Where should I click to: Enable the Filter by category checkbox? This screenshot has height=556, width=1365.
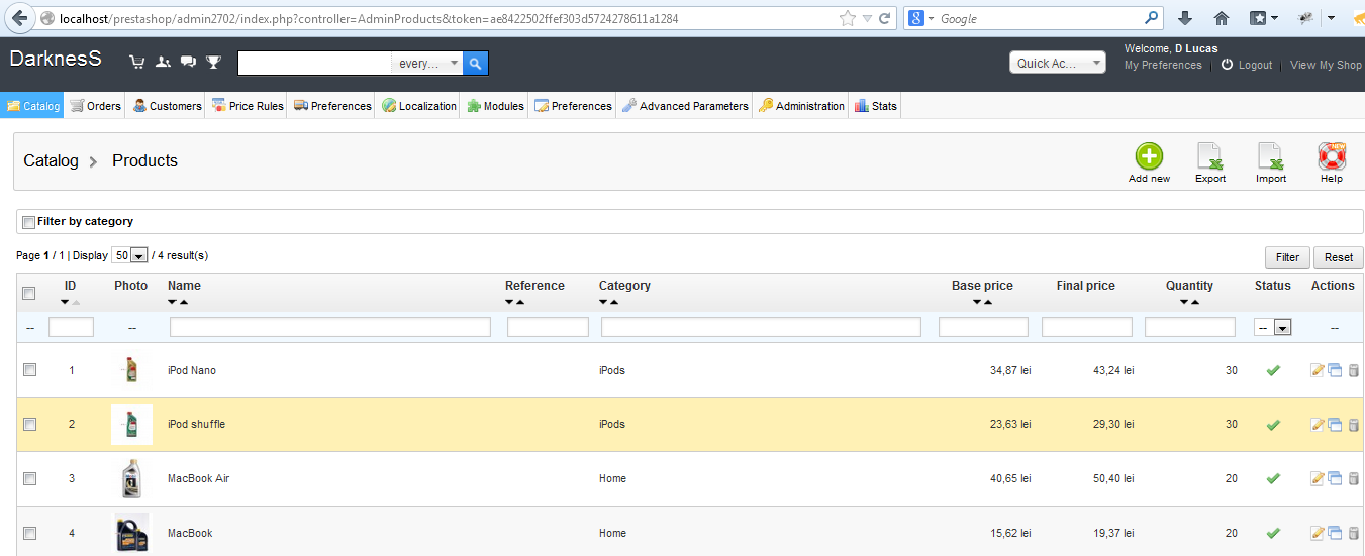tap(28, 222)
